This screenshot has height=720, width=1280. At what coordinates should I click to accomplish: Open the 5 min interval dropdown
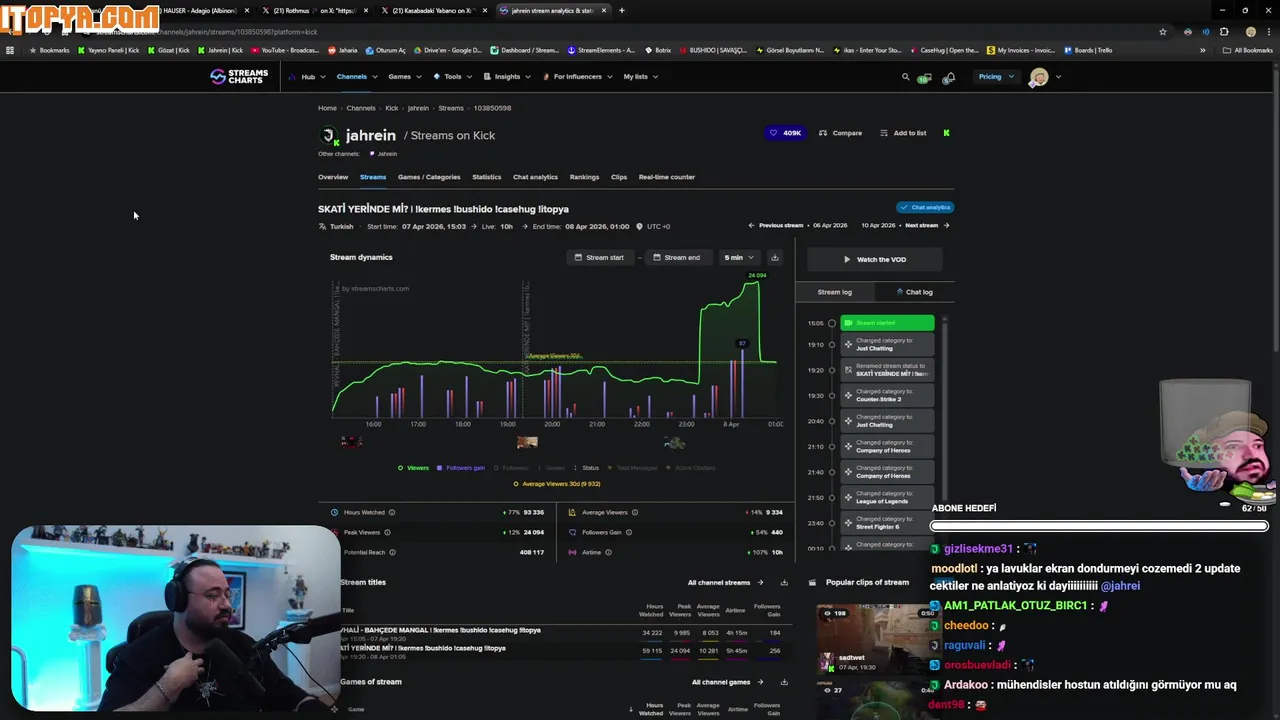click(x=739, y=257)
